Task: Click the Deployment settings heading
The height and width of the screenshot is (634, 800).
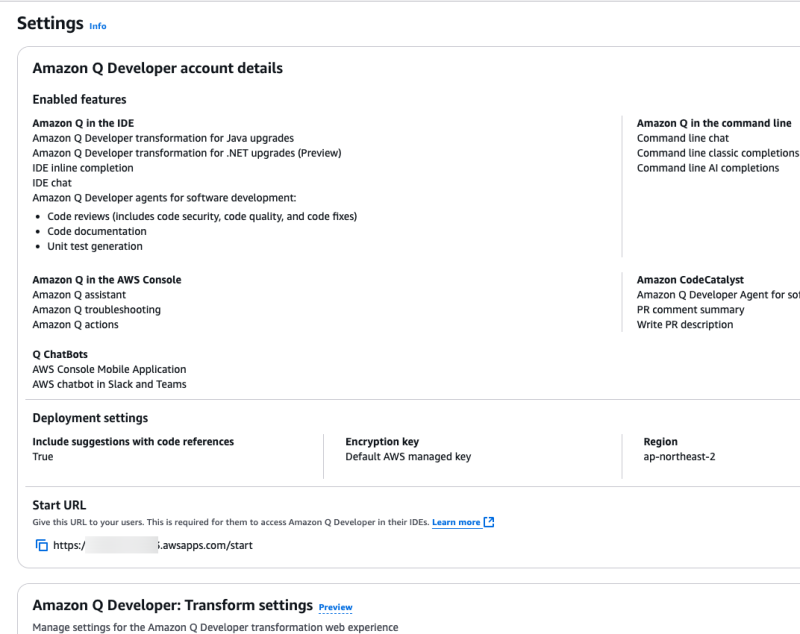Action: coord(90,418)
